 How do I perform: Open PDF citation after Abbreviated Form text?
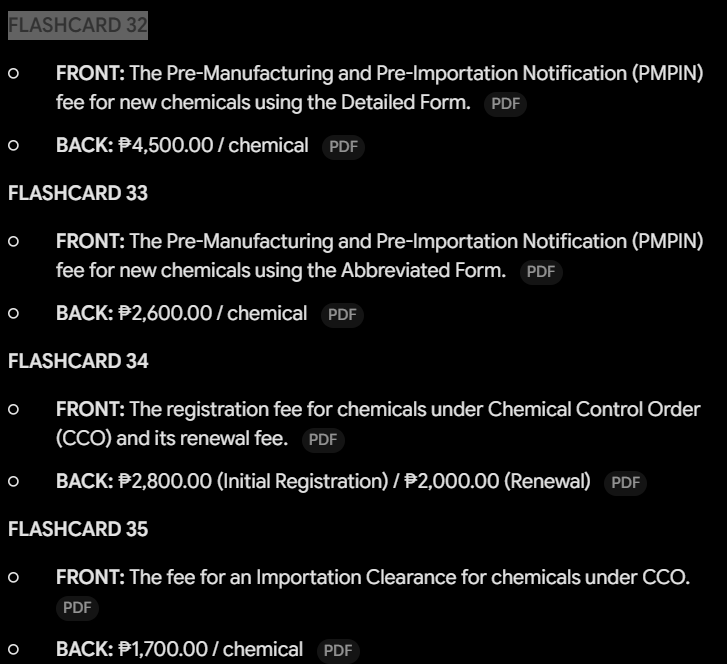(x=541, y=272)
